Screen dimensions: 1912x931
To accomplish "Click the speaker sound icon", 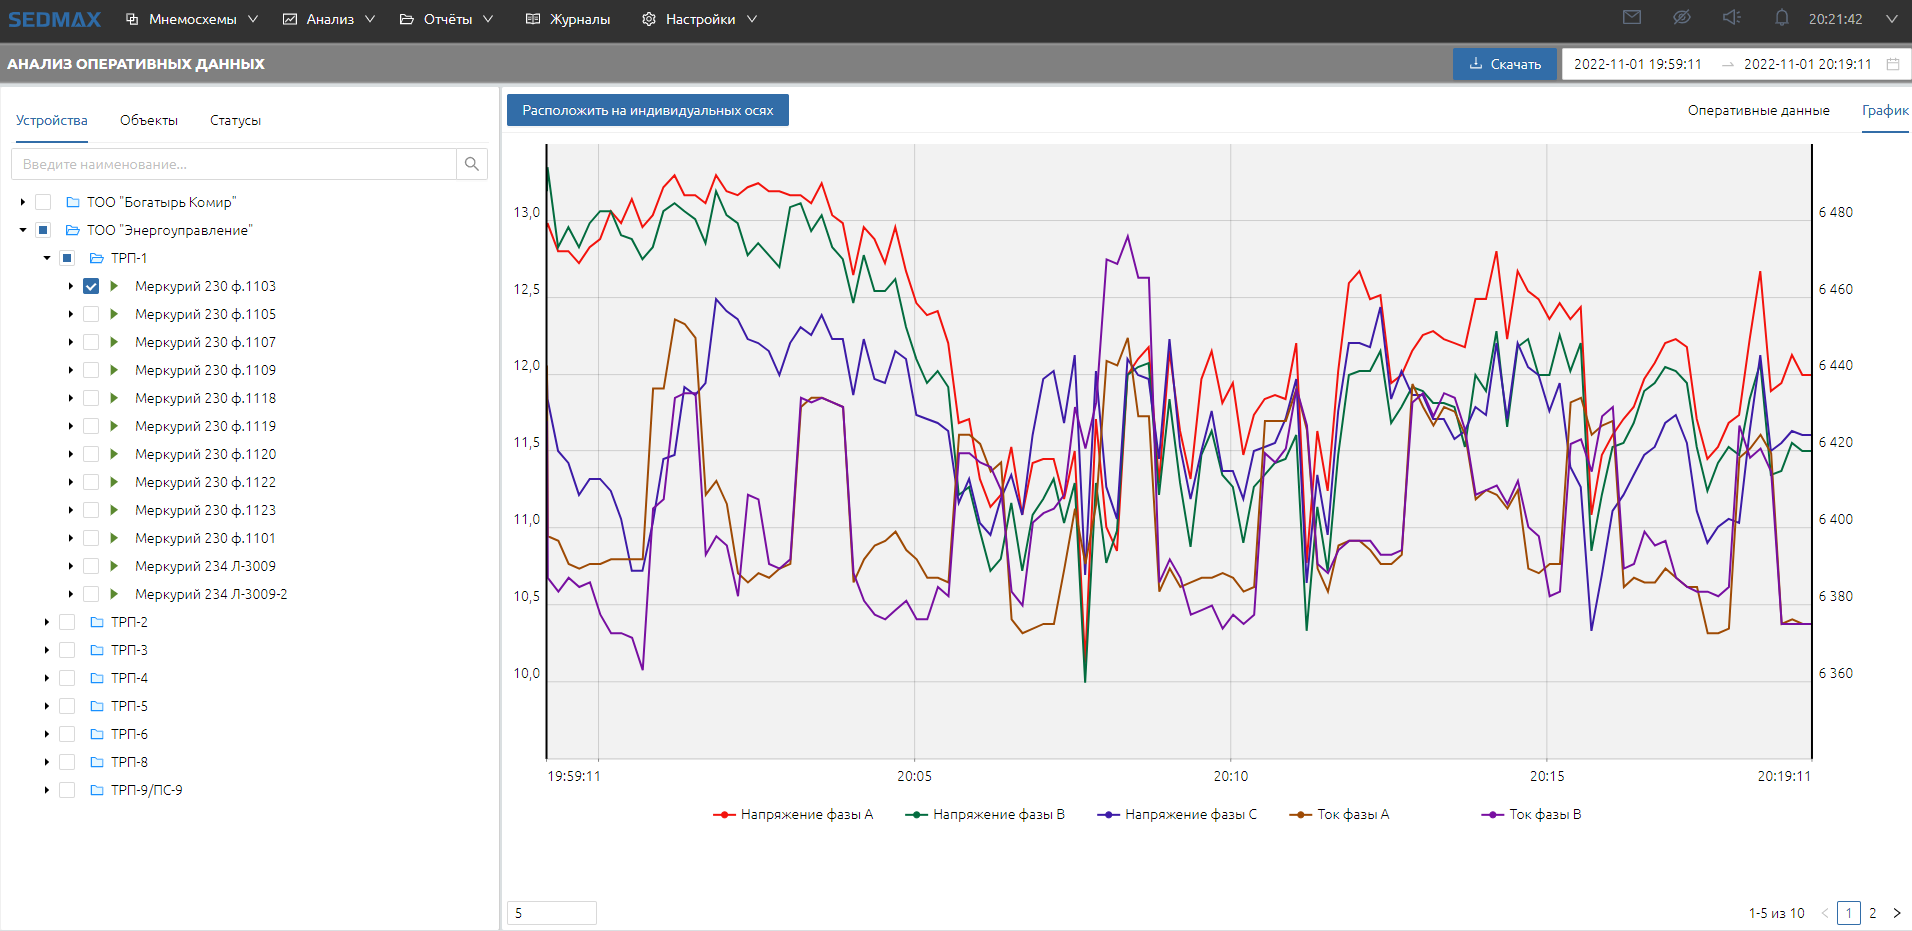I will point(1732,18).
